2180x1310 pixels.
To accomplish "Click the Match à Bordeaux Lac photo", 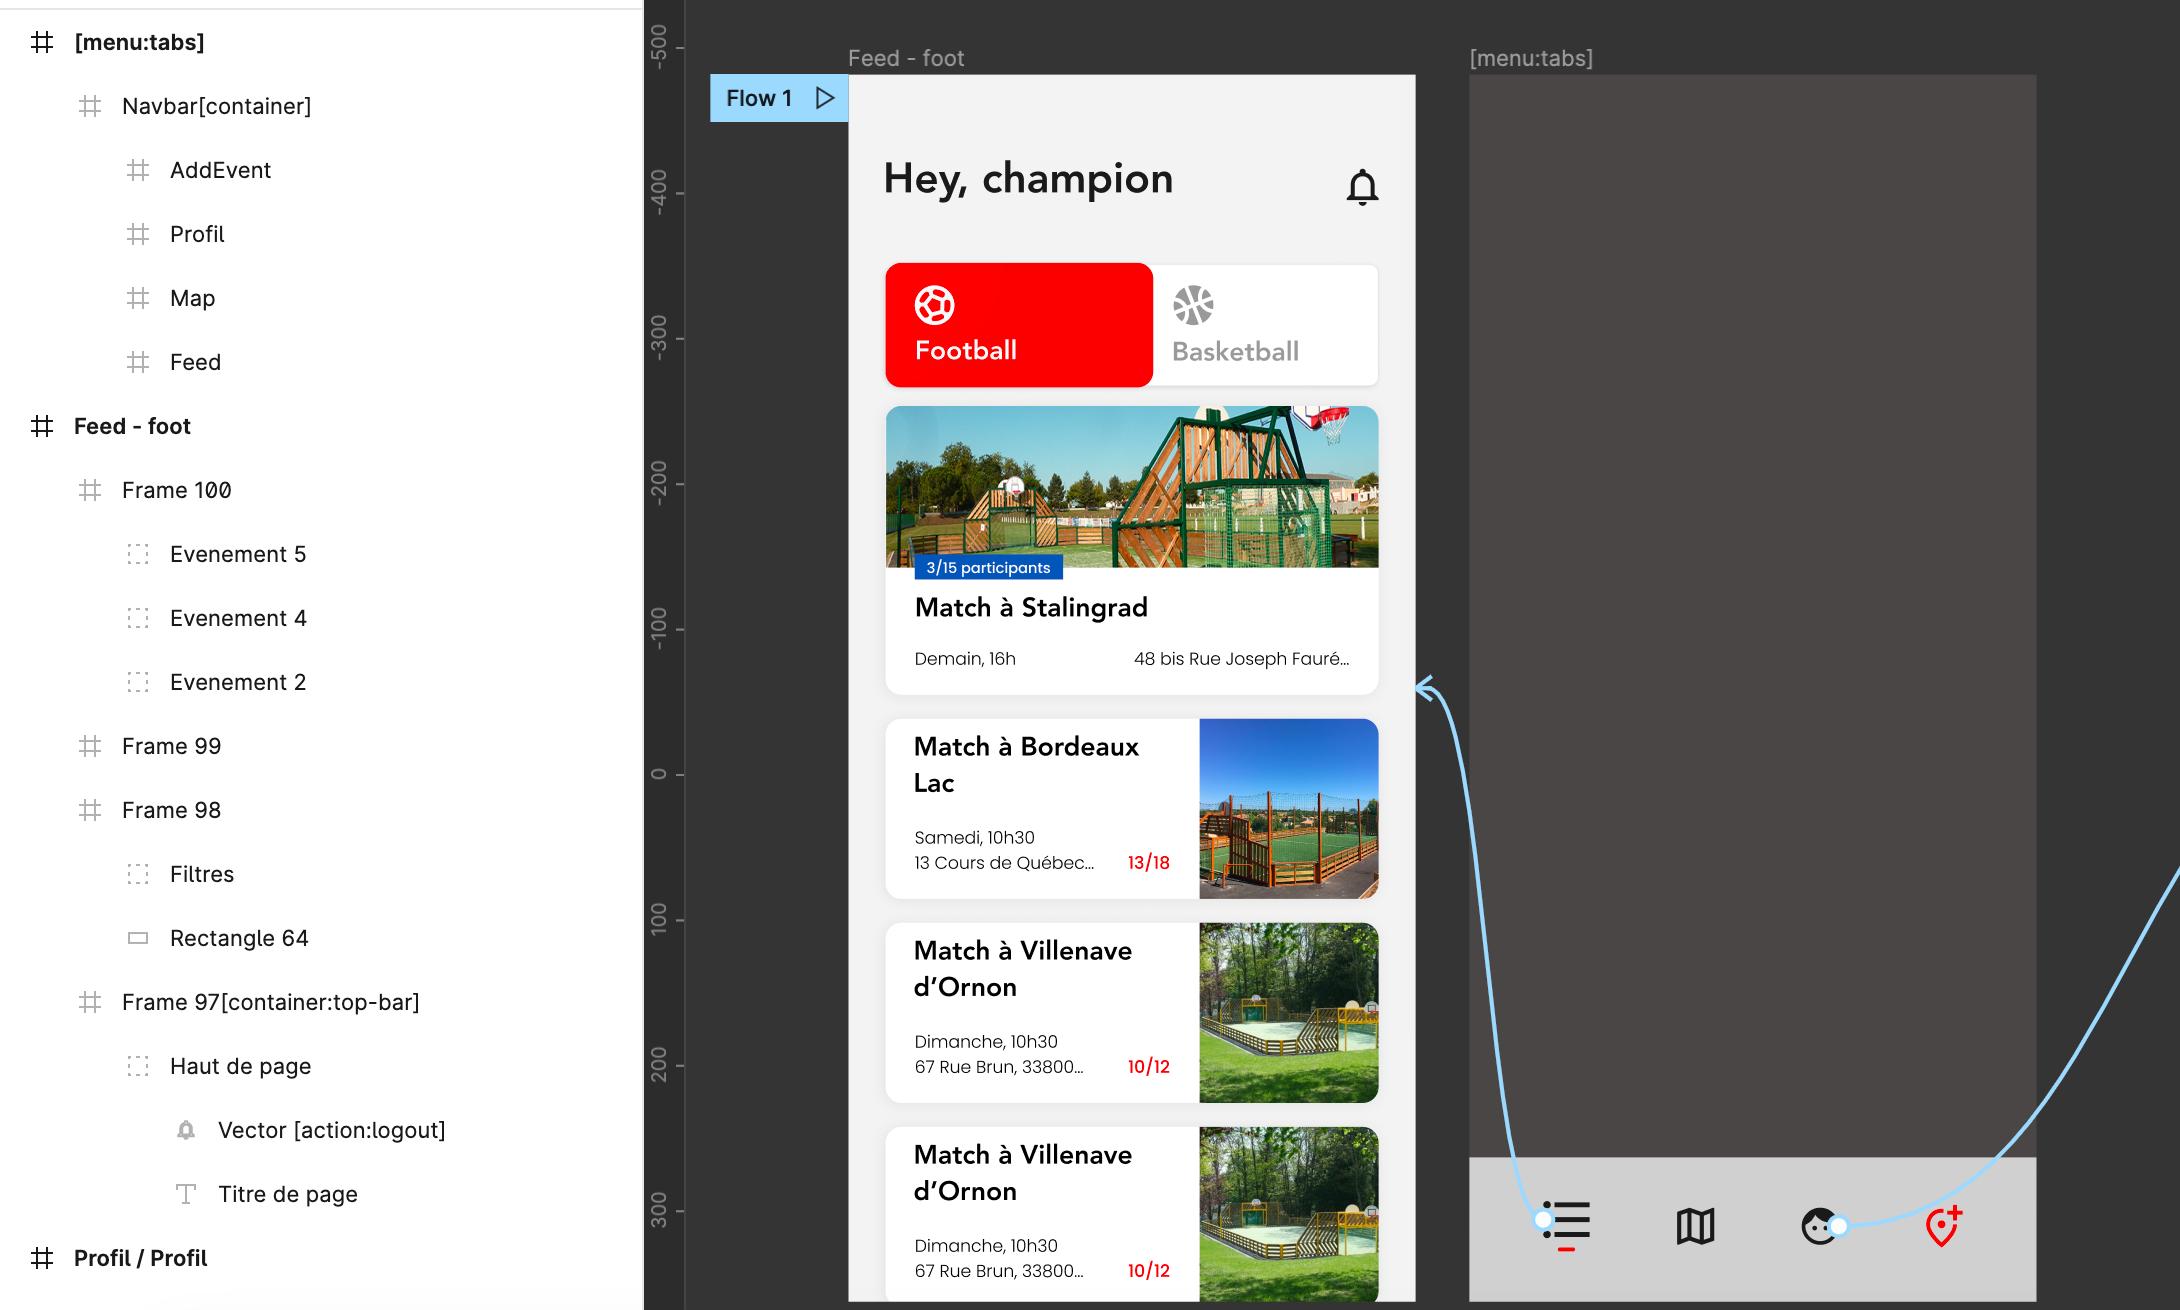I will tap(1289, 808).
